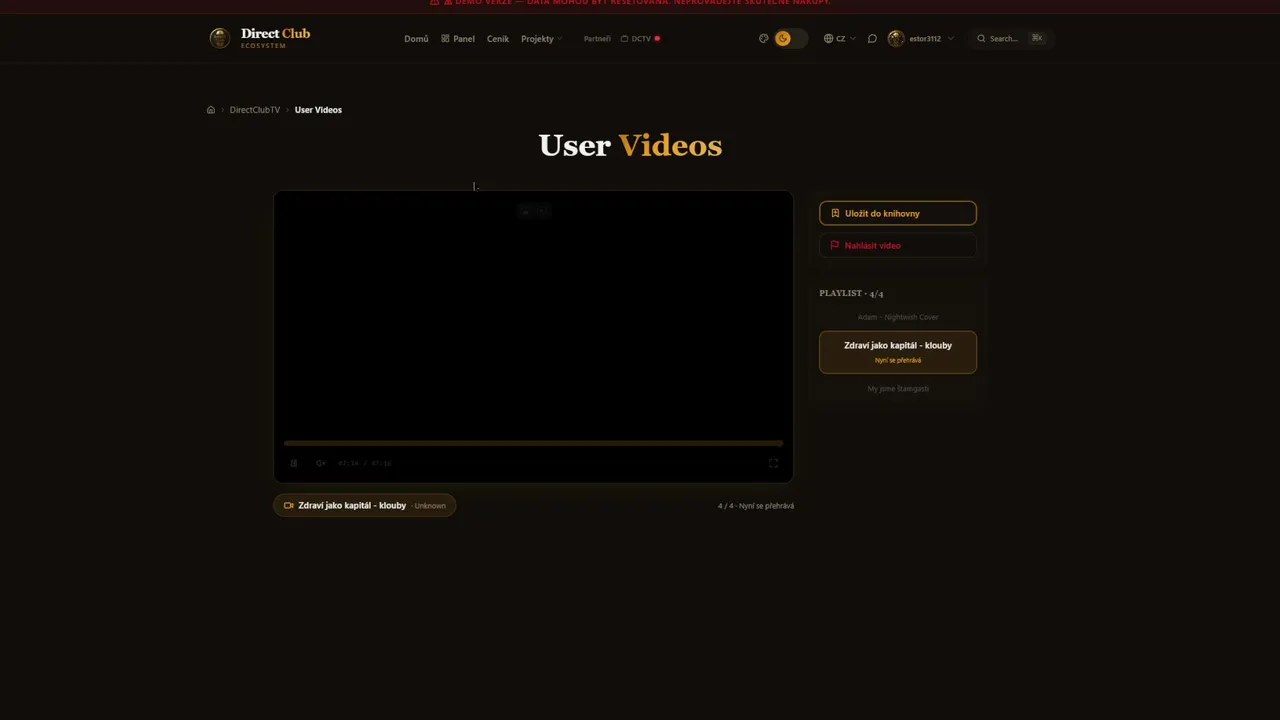The width and height of the screenshot is (1280, 720).
Task: Click the video time display
Action: coord(364,463)
